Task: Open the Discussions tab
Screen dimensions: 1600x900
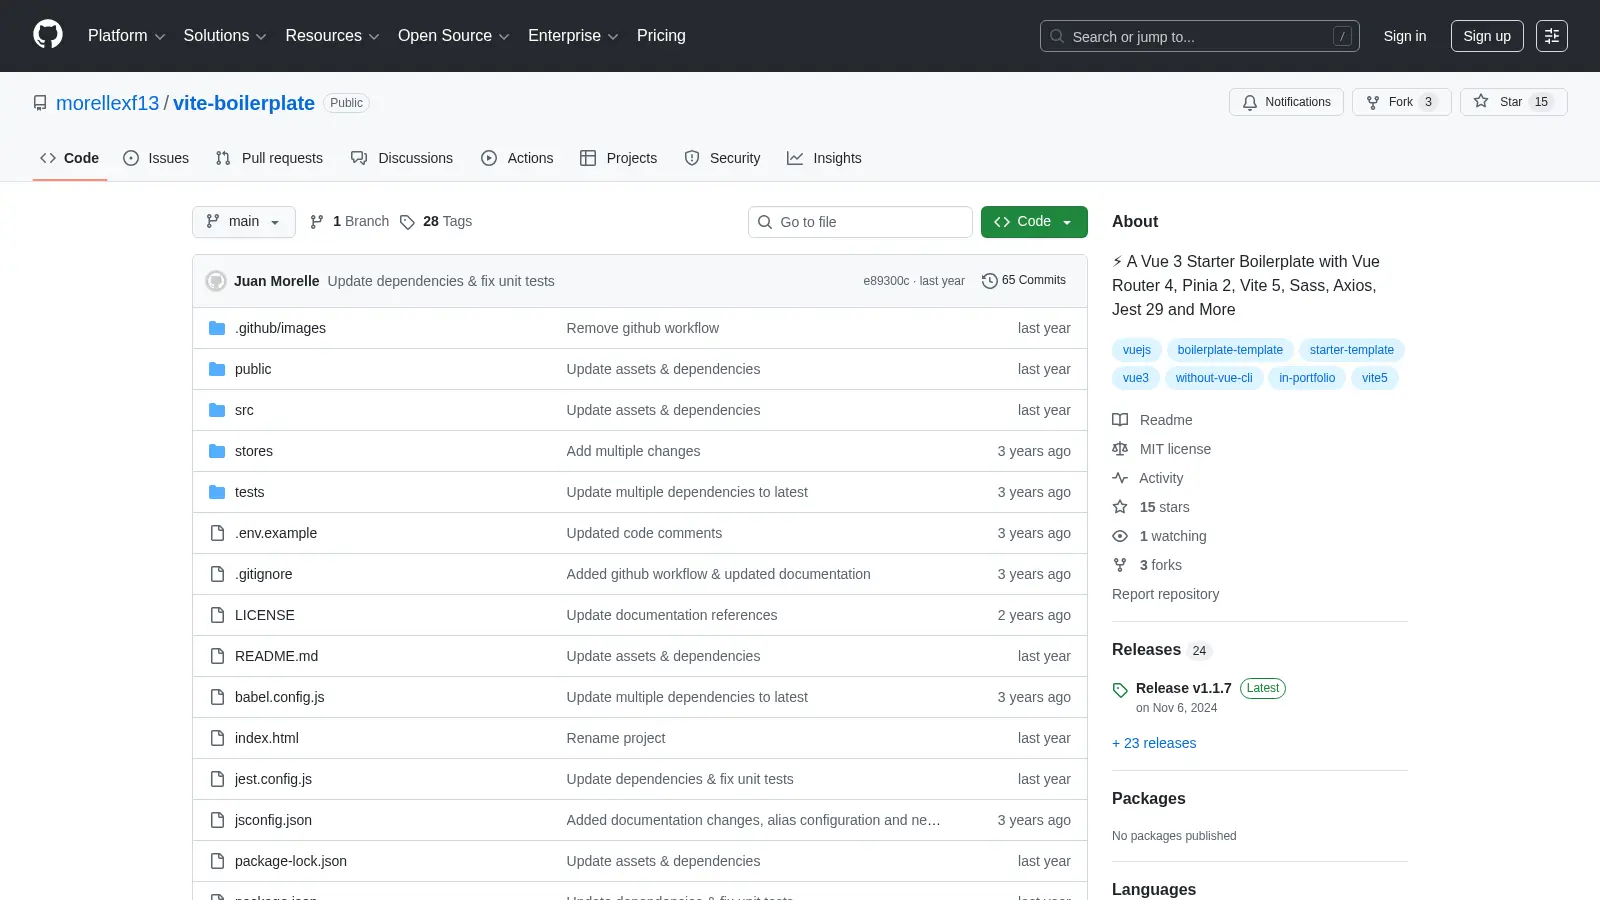Action: coord(402,158)
